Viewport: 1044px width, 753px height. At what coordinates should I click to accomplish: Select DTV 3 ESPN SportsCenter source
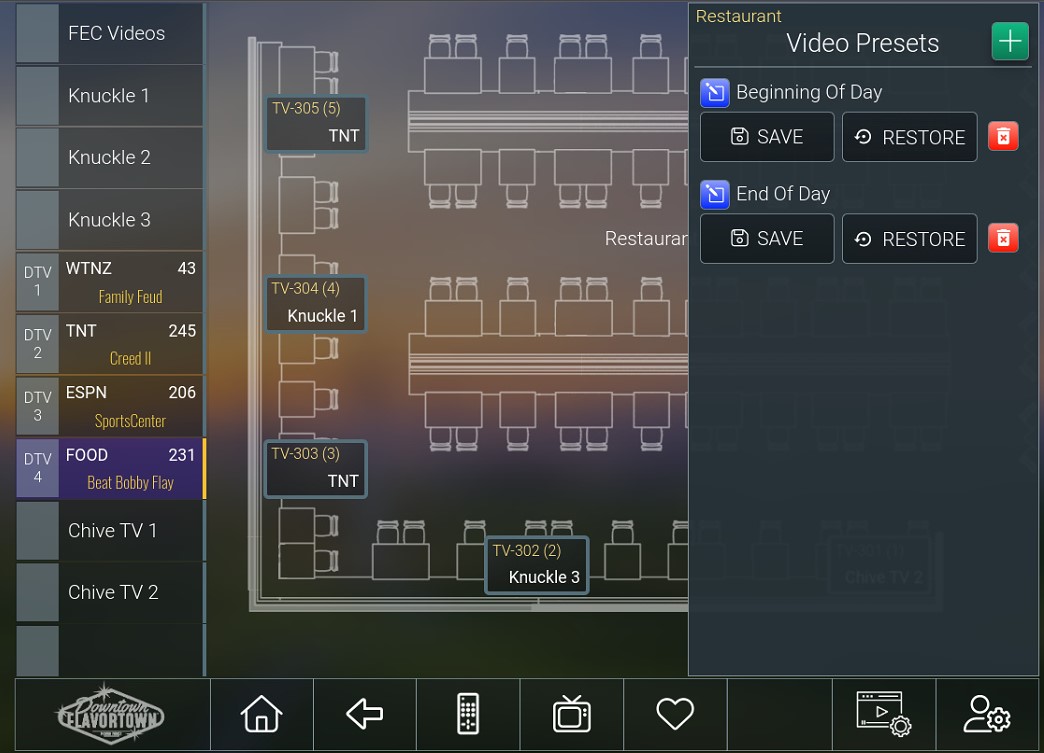[109, 406]
